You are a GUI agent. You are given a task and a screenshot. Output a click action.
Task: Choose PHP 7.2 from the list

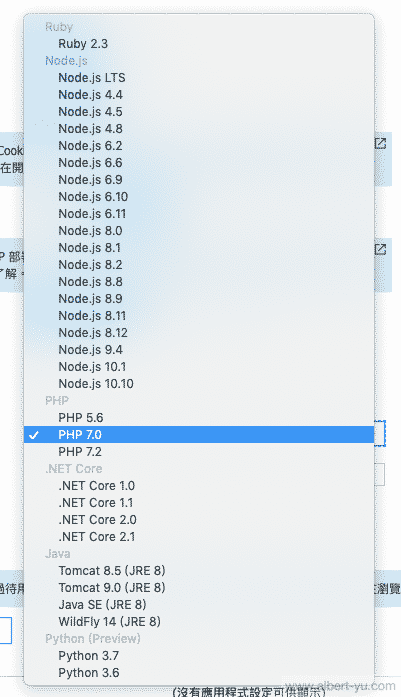(x=199, y=452)
